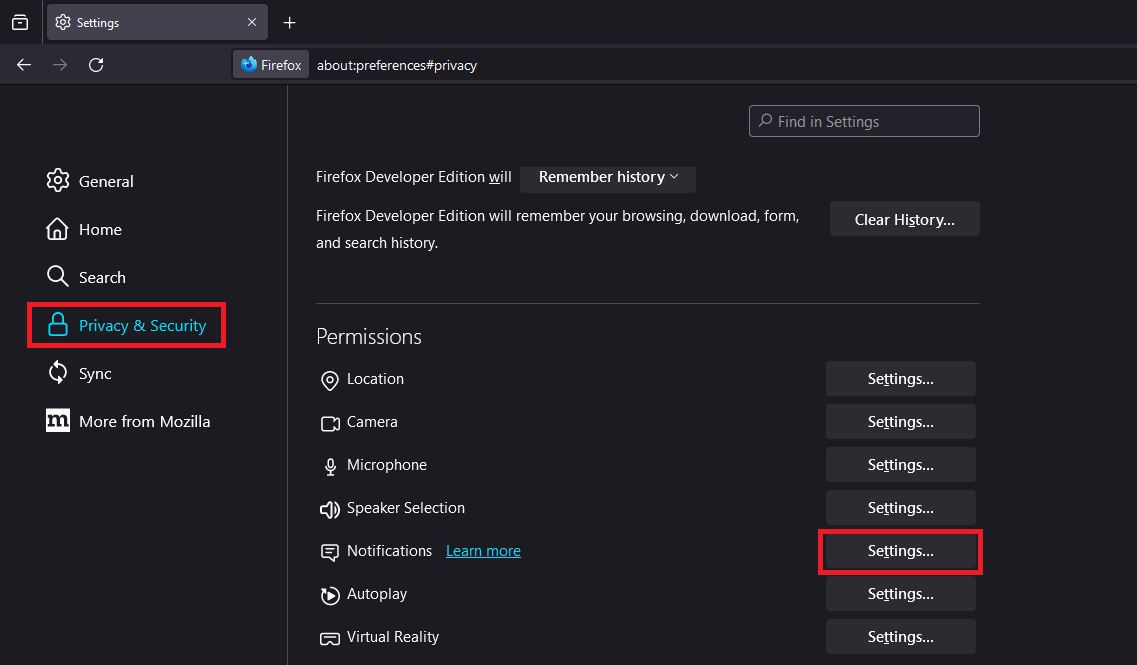
Task: Click the Find in Settings search field
Action: click(x=863, y=121)
